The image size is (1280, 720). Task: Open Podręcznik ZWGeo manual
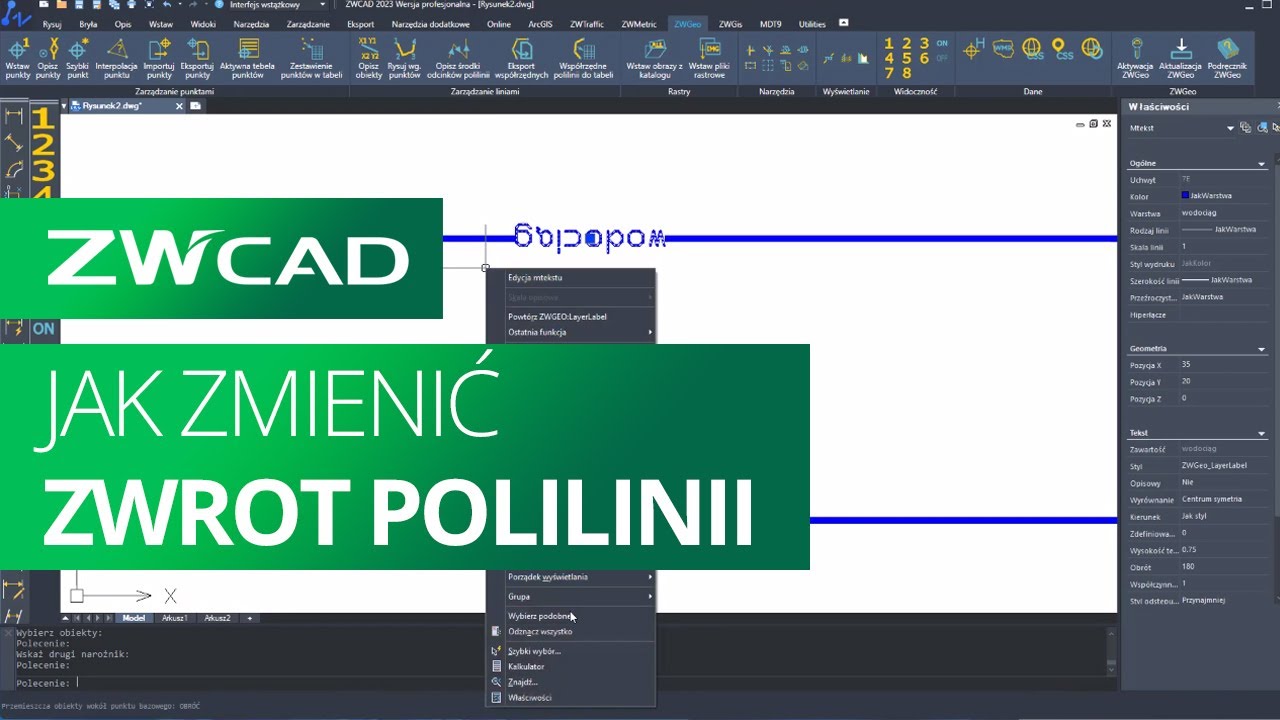pyautogui.click(x=1229, y=58)
